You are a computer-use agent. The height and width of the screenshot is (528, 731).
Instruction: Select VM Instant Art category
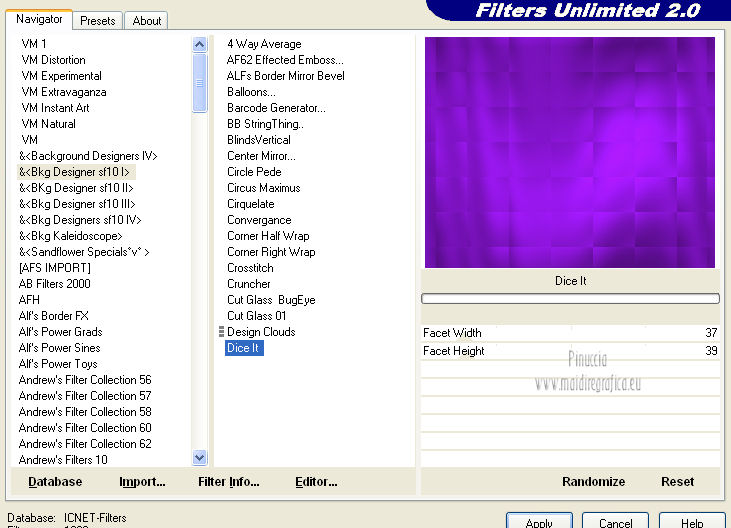pyautogui.click(x=55, y=108)
